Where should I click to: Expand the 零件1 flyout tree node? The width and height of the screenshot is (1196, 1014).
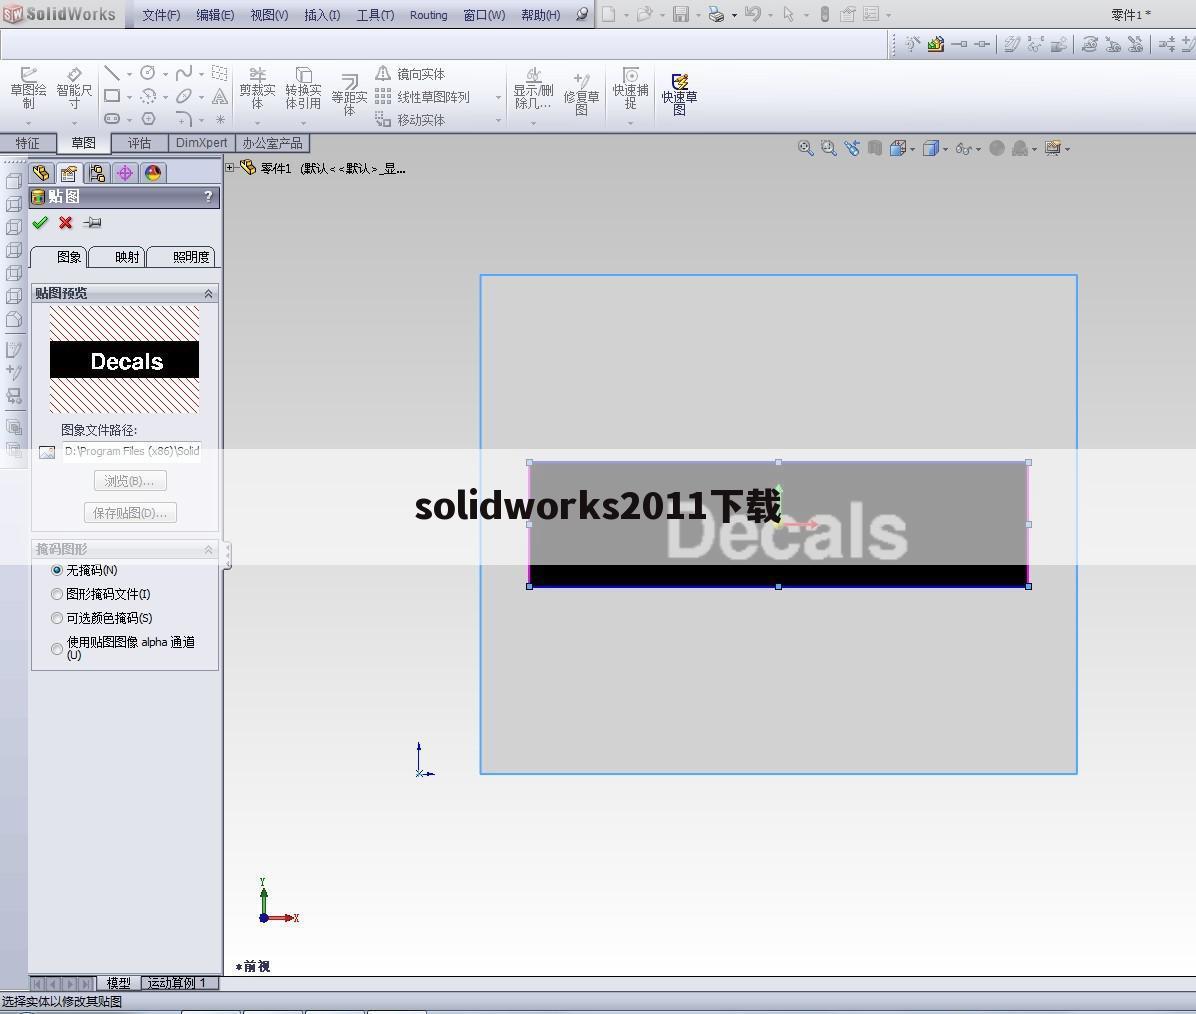[x=230, y=167]
